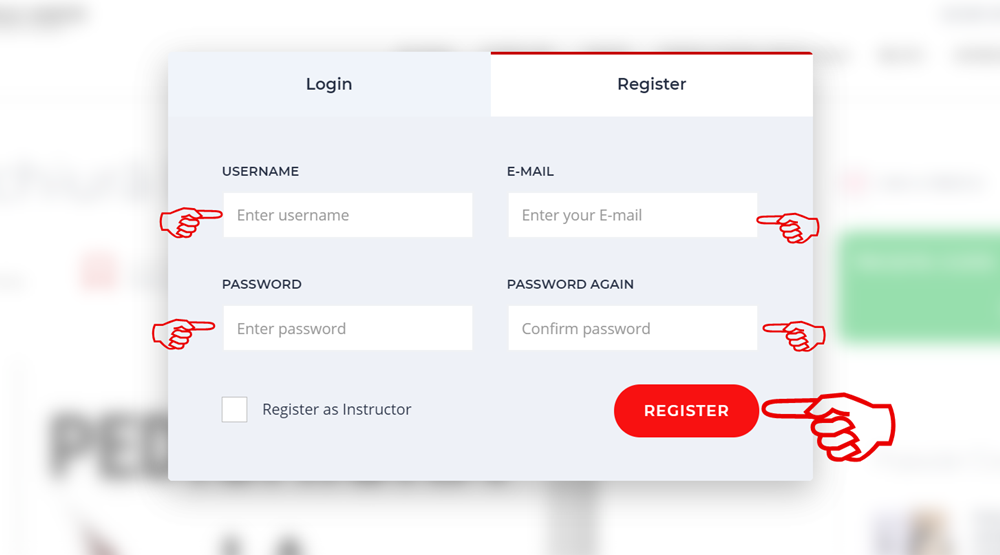Click the E-MAIL field label
This screenshot has width=1000, height=555.
click(530, 172)
